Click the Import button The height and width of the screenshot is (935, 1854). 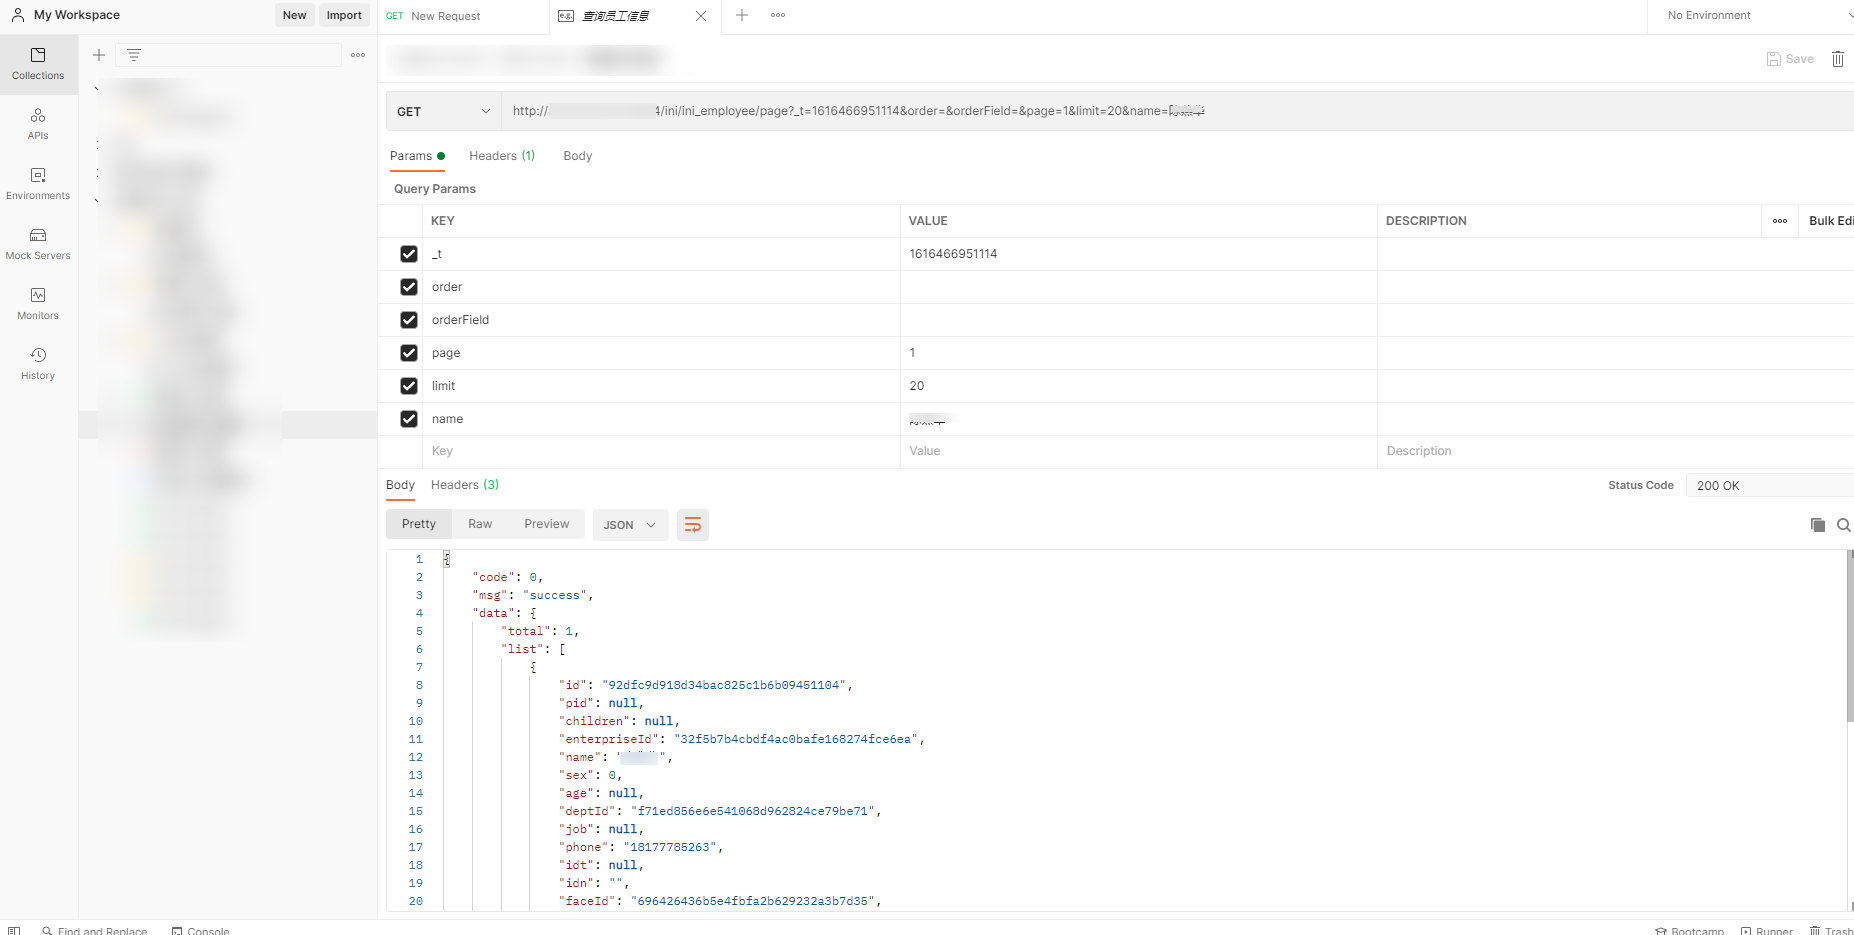344,15
